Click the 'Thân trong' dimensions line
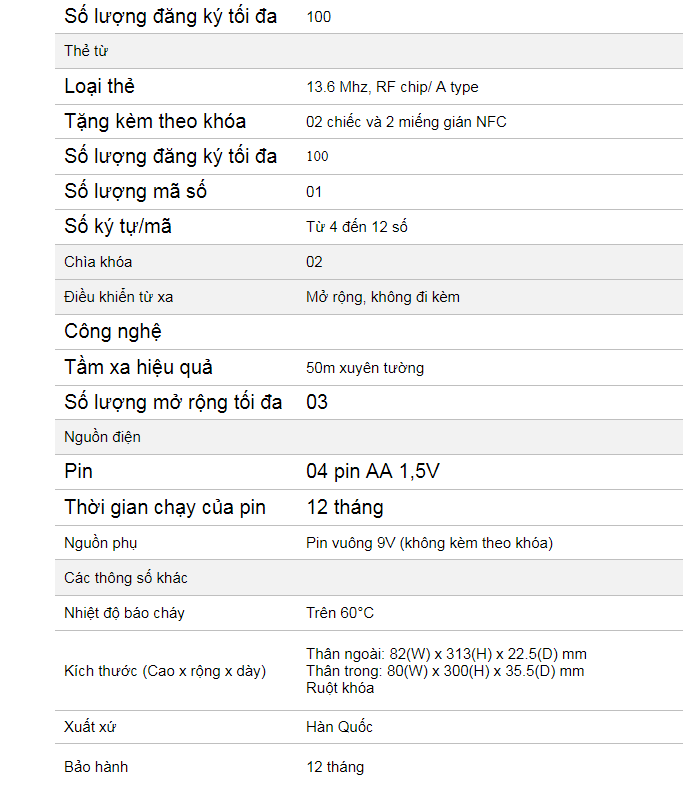684x801 pixels. (x=445, y=671)
